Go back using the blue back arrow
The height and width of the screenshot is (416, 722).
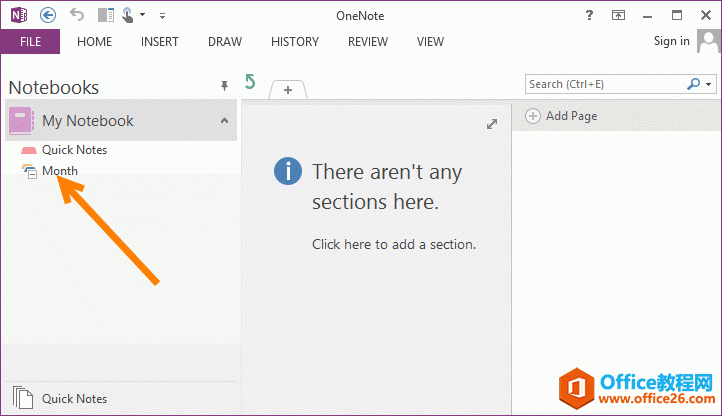pos(48,15)
